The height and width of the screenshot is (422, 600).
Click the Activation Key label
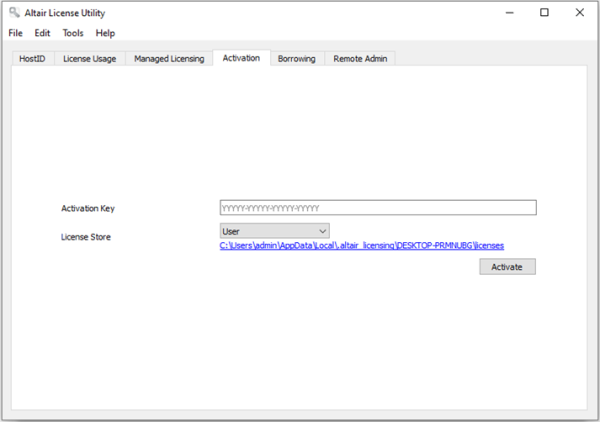coord(88,209)
